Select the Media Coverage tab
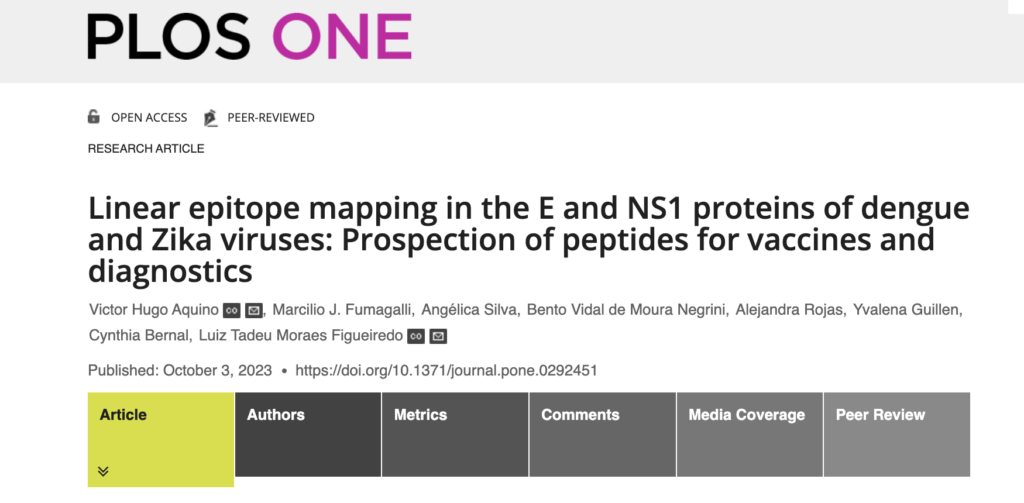 (750, 434)
